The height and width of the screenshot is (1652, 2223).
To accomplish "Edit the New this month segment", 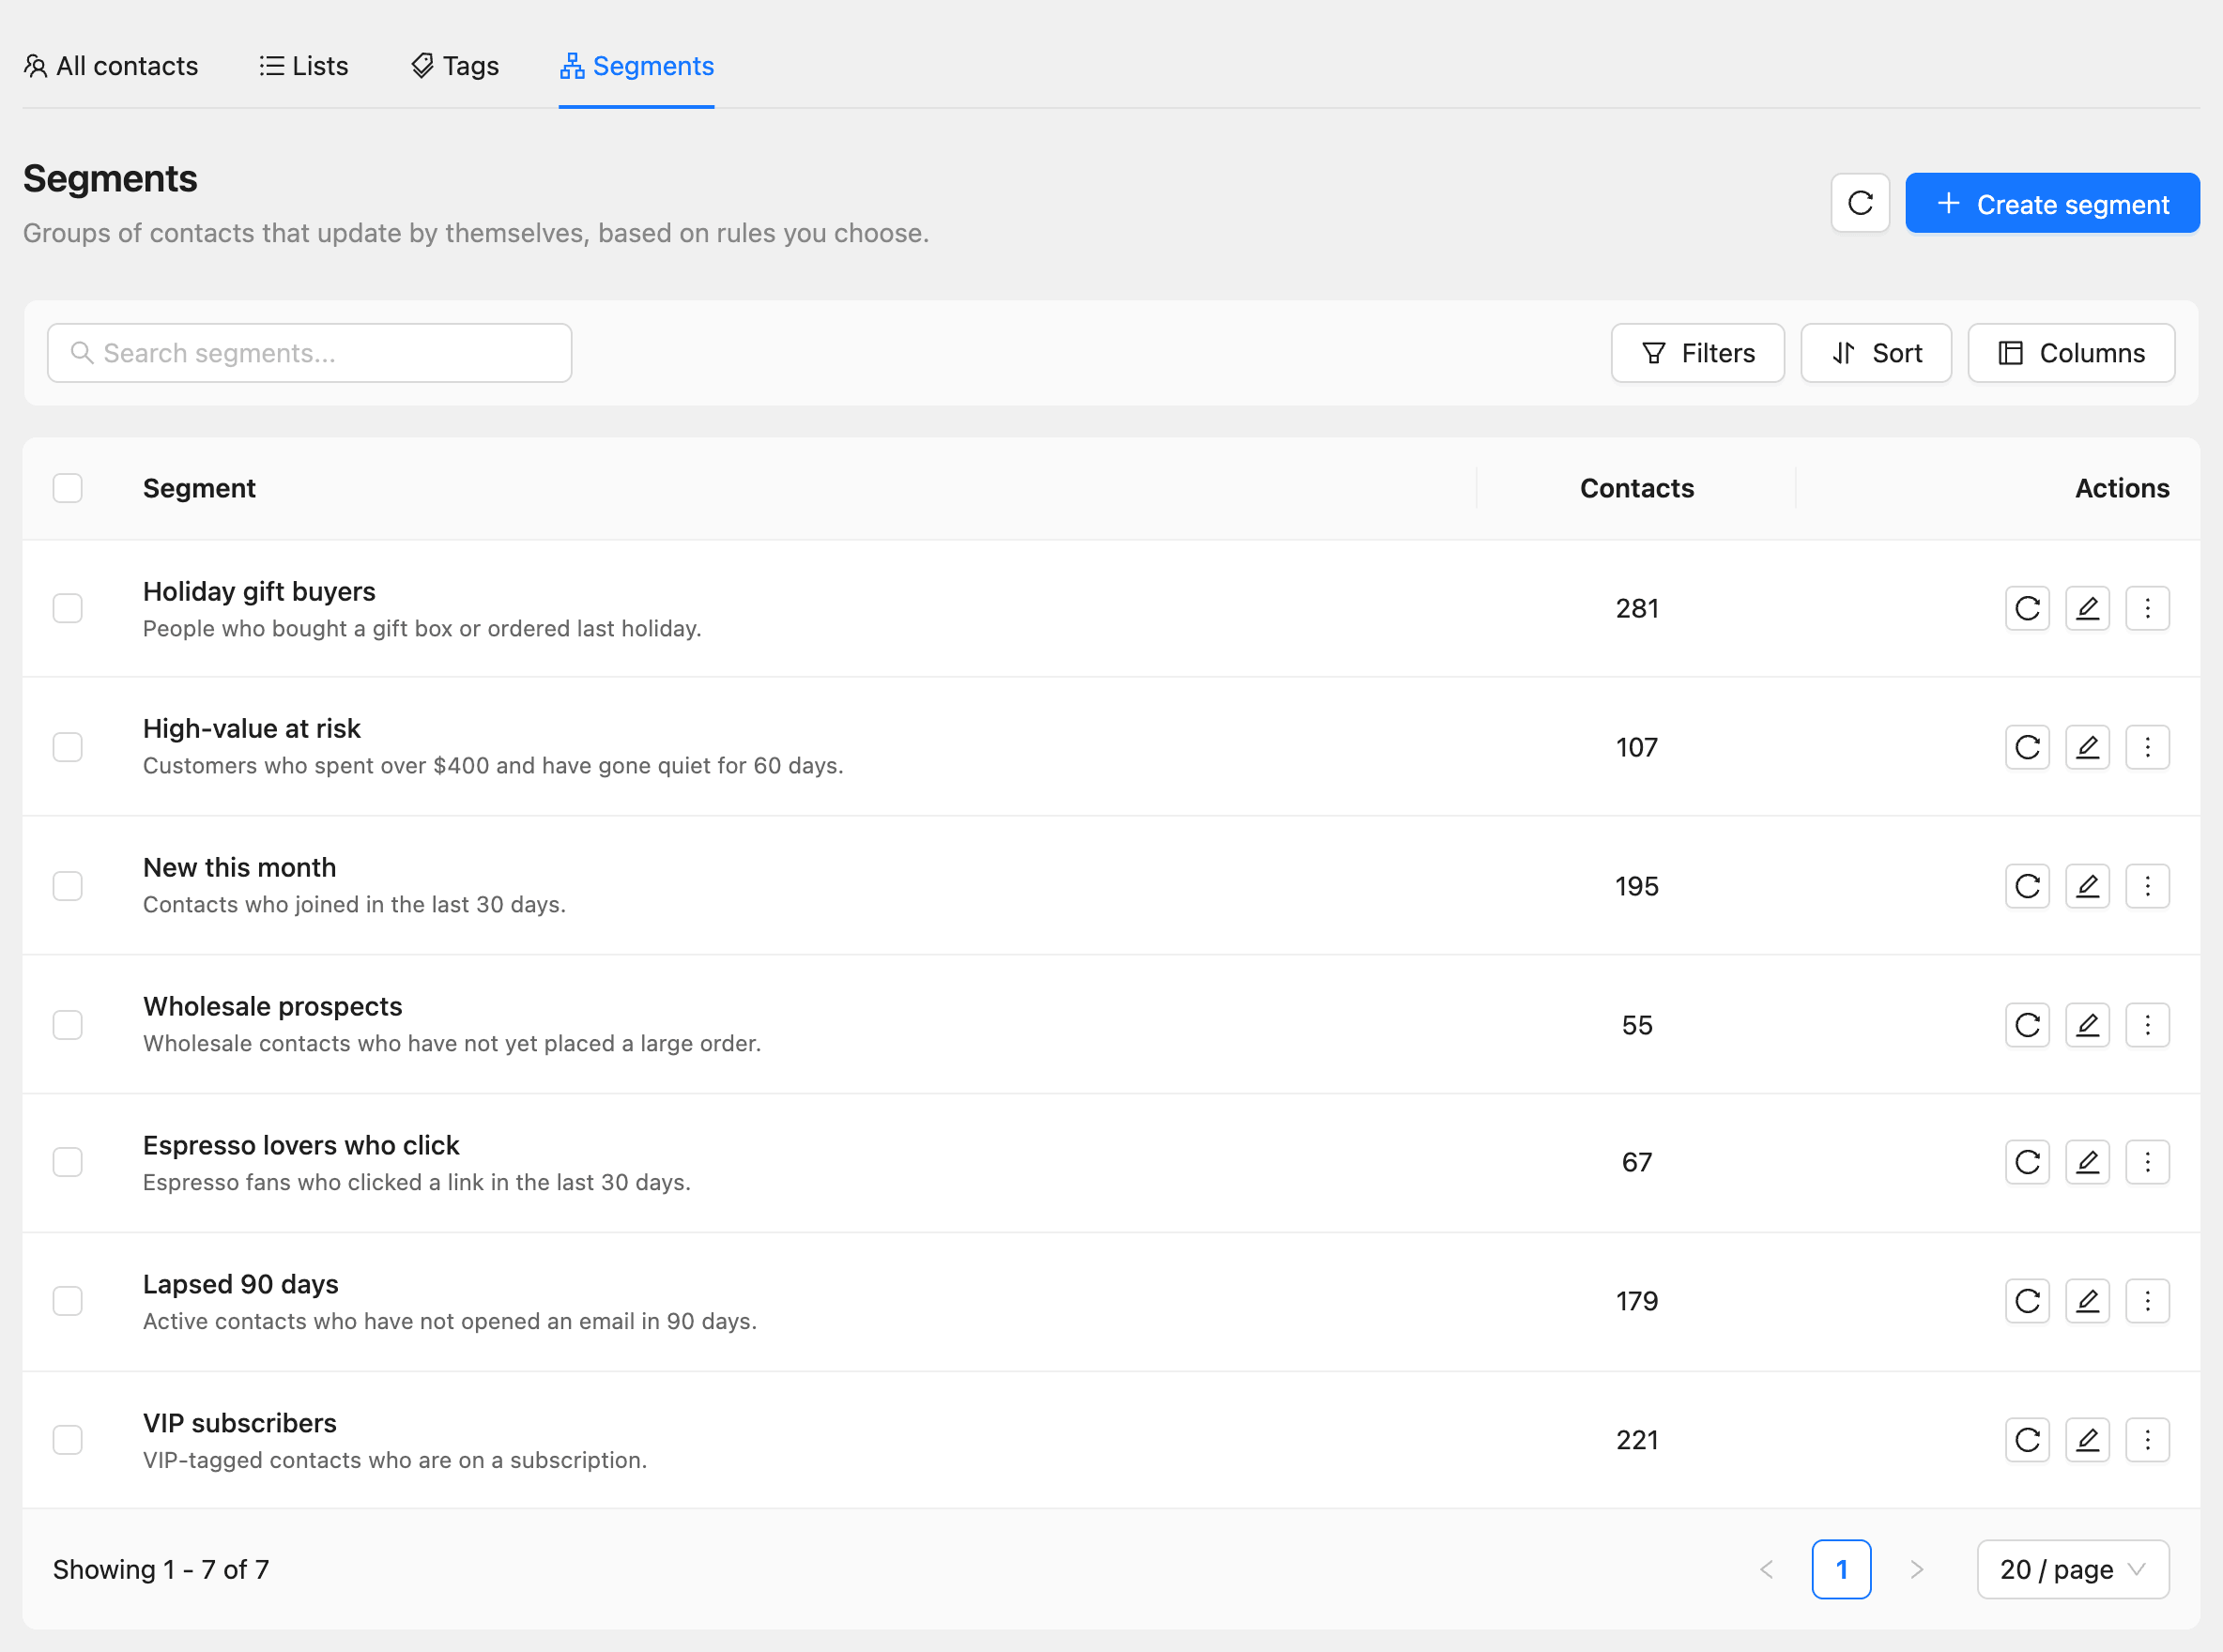I will (2086, 886).
